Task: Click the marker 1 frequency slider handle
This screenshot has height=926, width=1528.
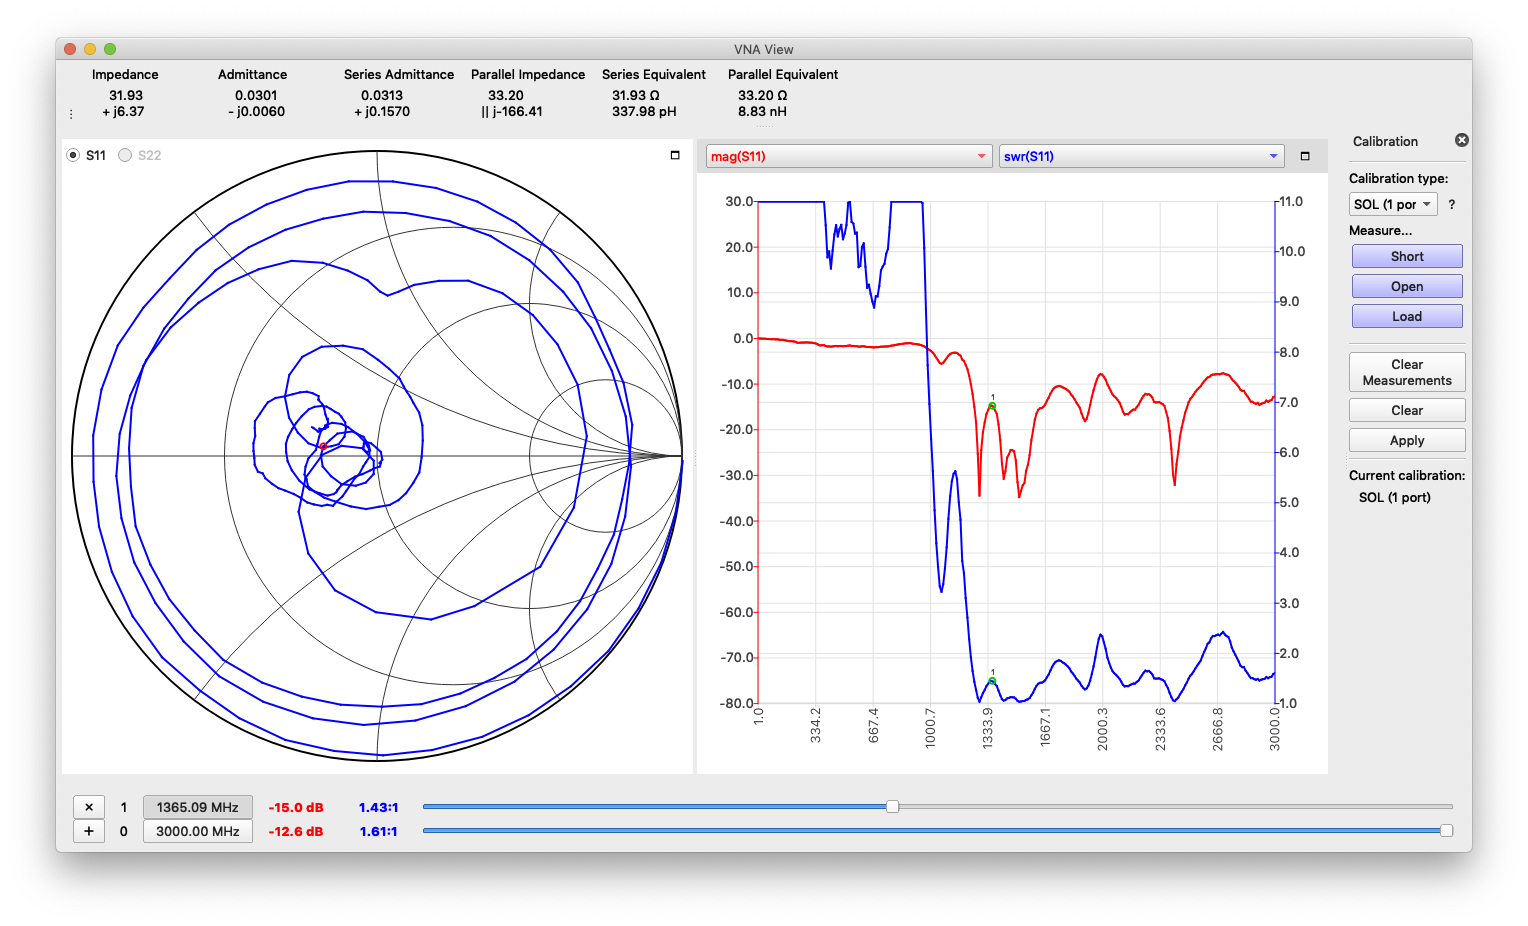Action: click(x=892, y=806)
